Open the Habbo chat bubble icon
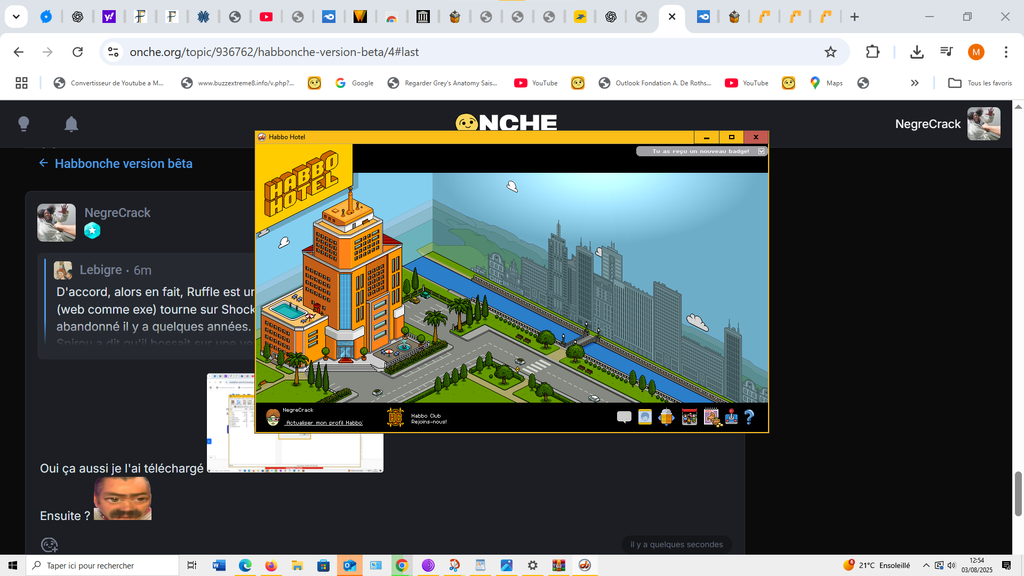Image resolution: width=1024 pixels, height=576 pixels. [624, 417]
